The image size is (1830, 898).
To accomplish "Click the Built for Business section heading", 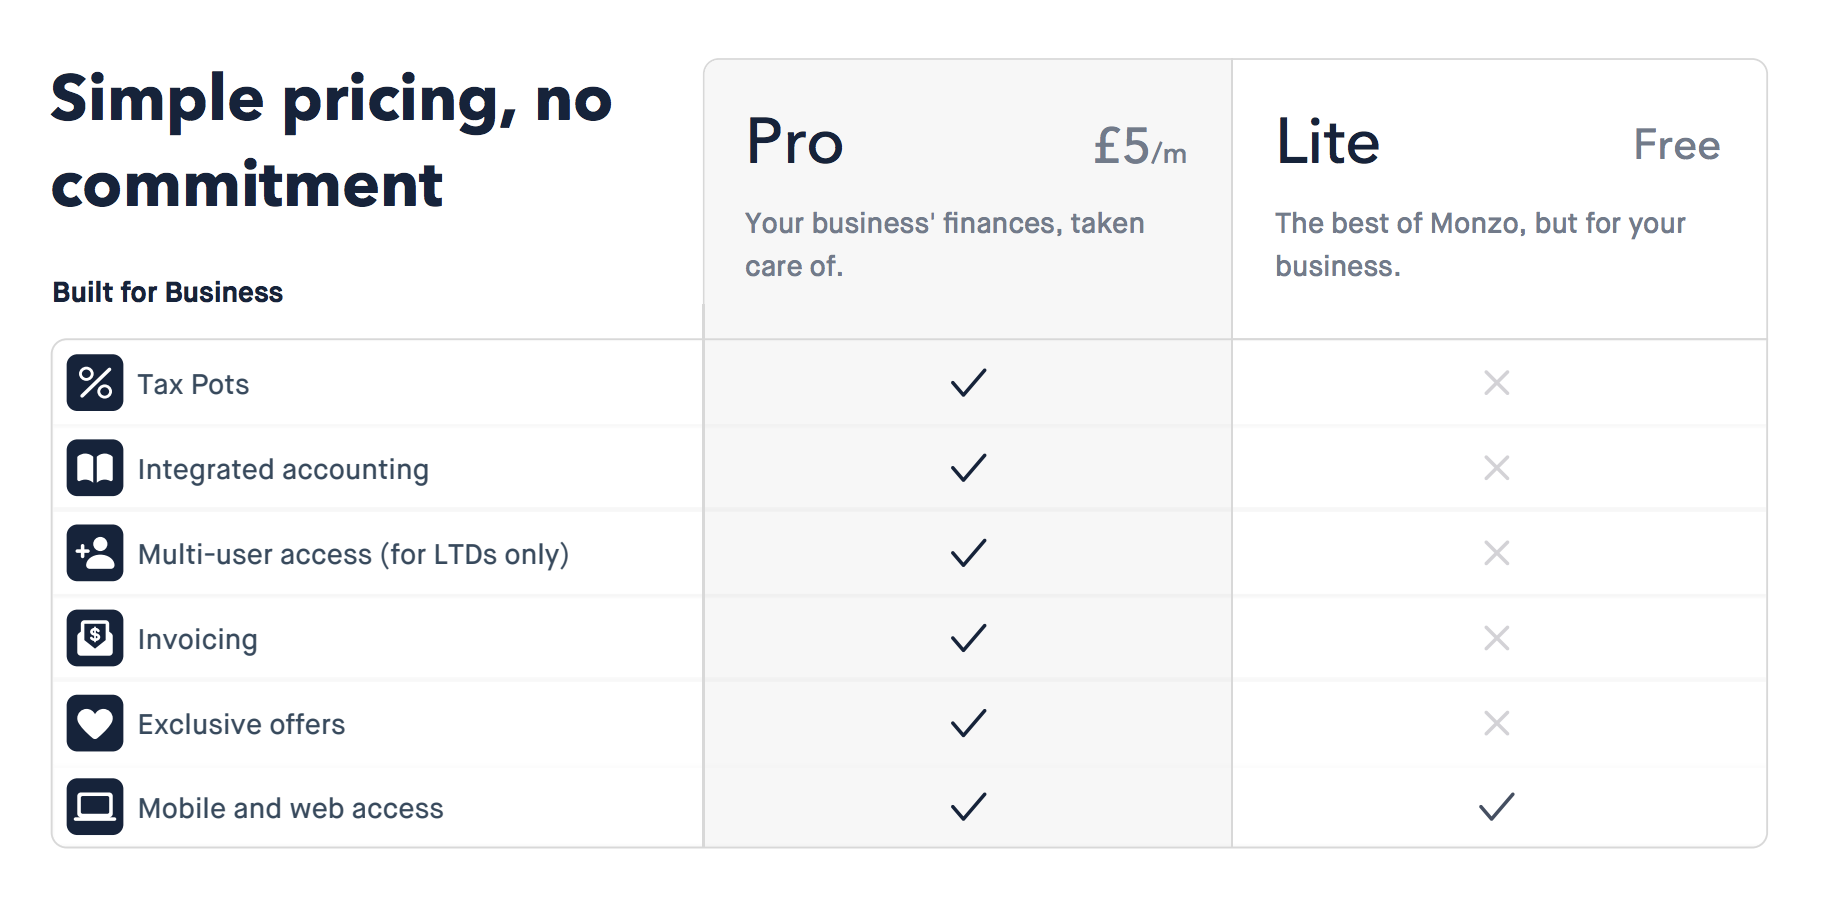I will [168, 292].
